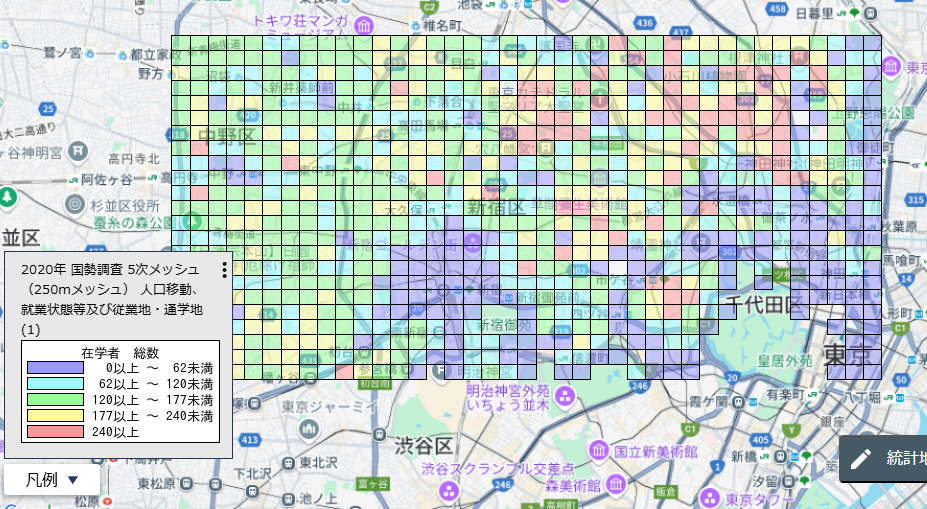The height and width of the screenshot is (509, 927).
Task: Click the JR icon beside 阿佐ケ谷
Action: click(73, 179)
